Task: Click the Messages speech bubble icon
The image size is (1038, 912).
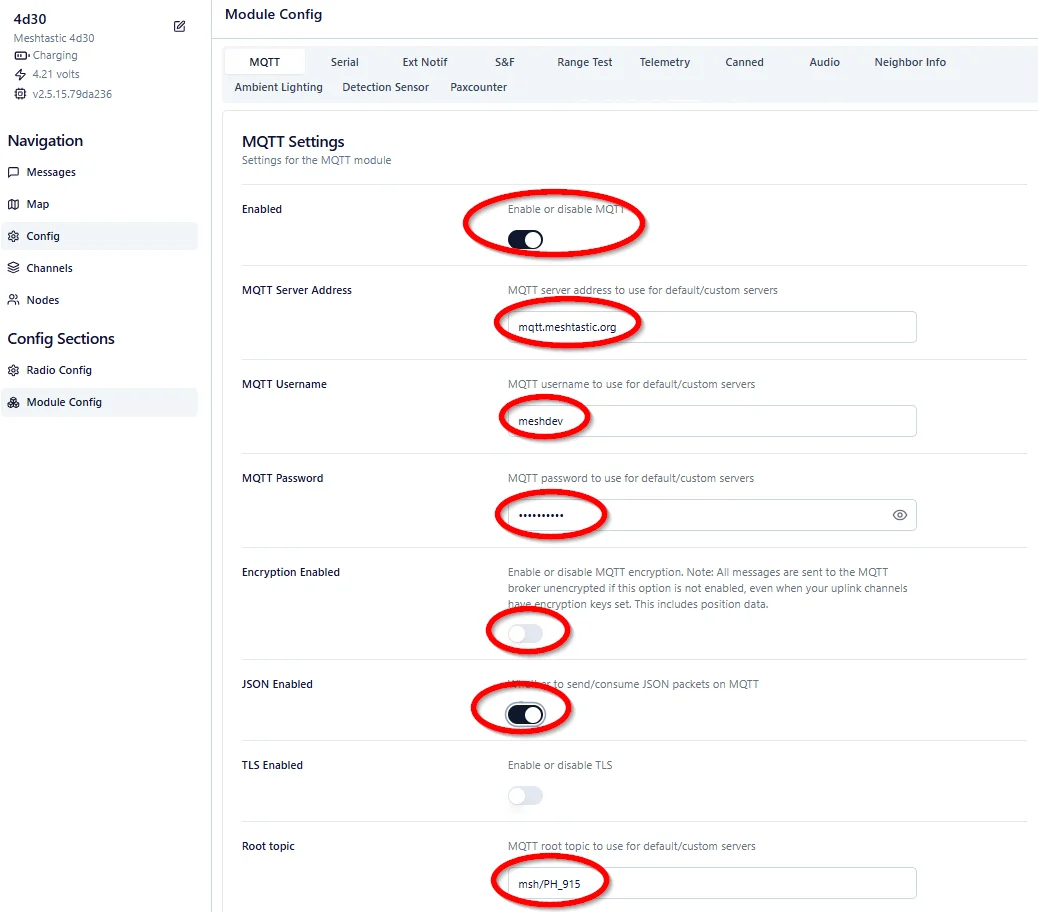Action: (x=13, y=172)
